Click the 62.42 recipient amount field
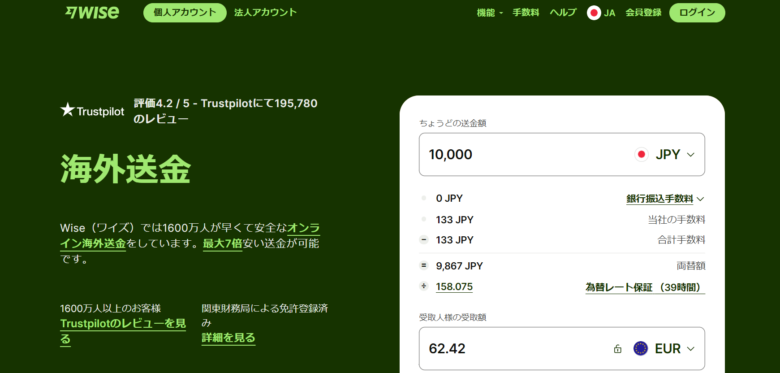Screen dimensions: 780x373 [x=562, y=349]
